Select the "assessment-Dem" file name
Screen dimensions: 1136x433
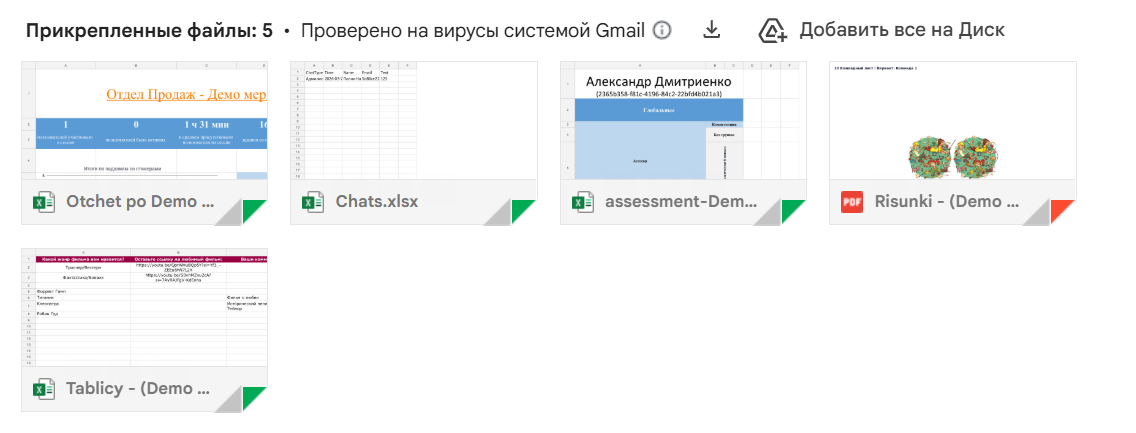point(678,202)
